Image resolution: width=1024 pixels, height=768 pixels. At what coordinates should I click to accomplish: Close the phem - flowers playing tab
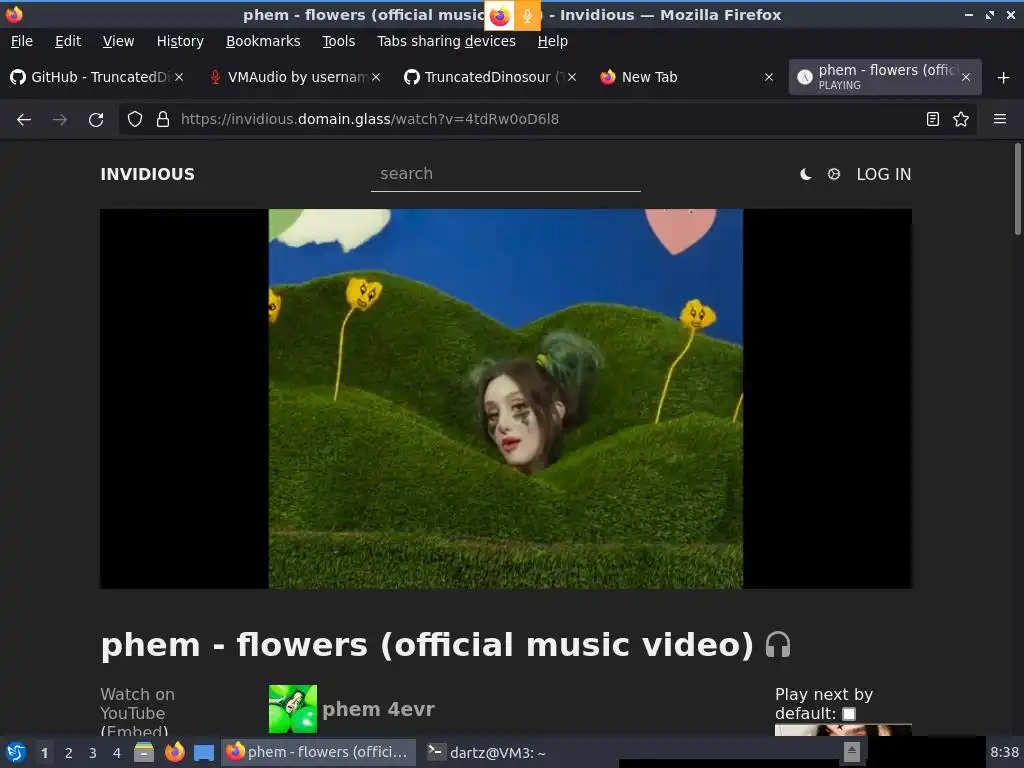(x=966, y=77)
